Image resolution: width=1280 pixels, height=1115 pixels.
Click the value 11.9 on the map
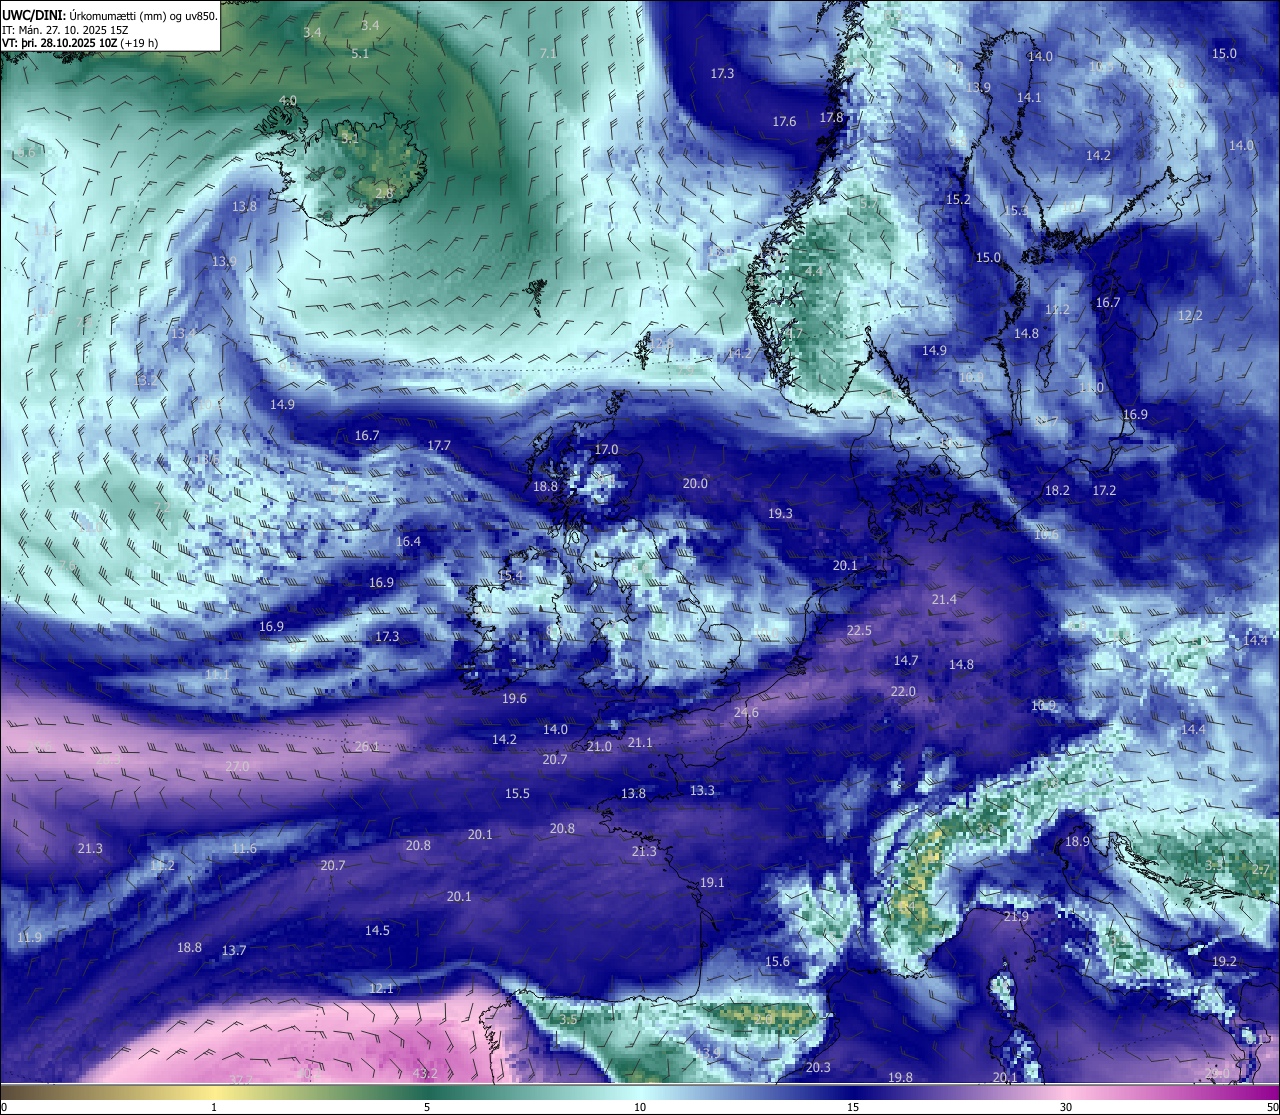[30, 937]
